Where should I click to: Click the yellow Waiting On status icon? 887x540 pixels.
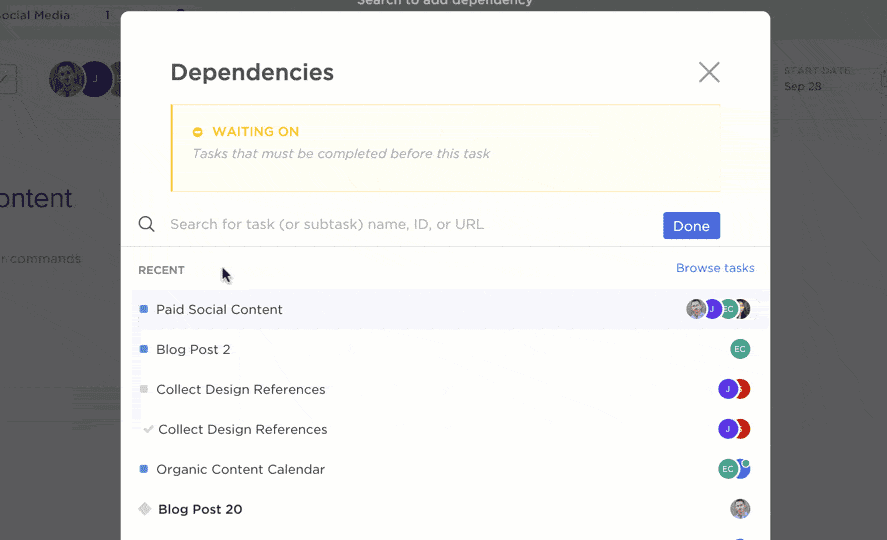coord(197,132)
